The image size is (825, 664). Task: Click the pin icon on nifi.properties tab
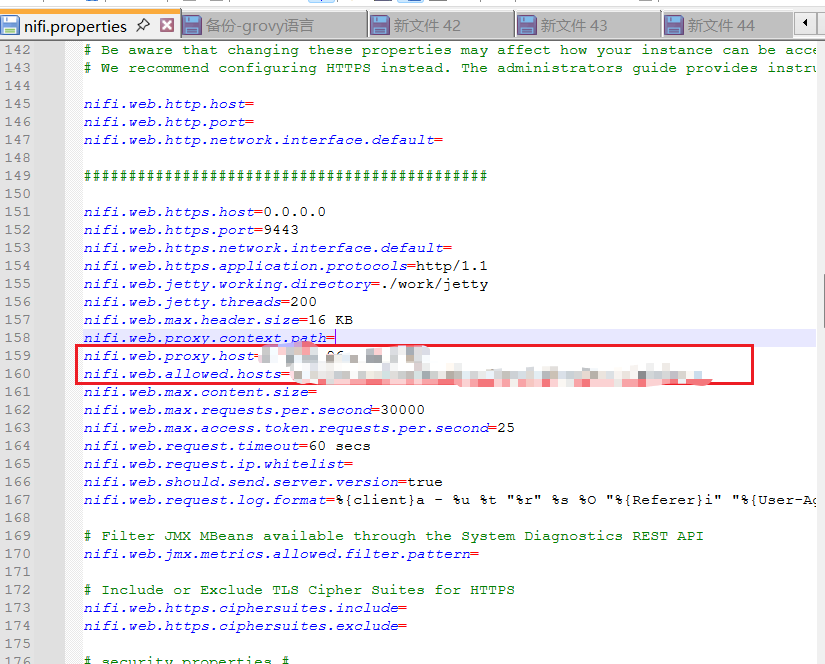click(x=143, y=25)
